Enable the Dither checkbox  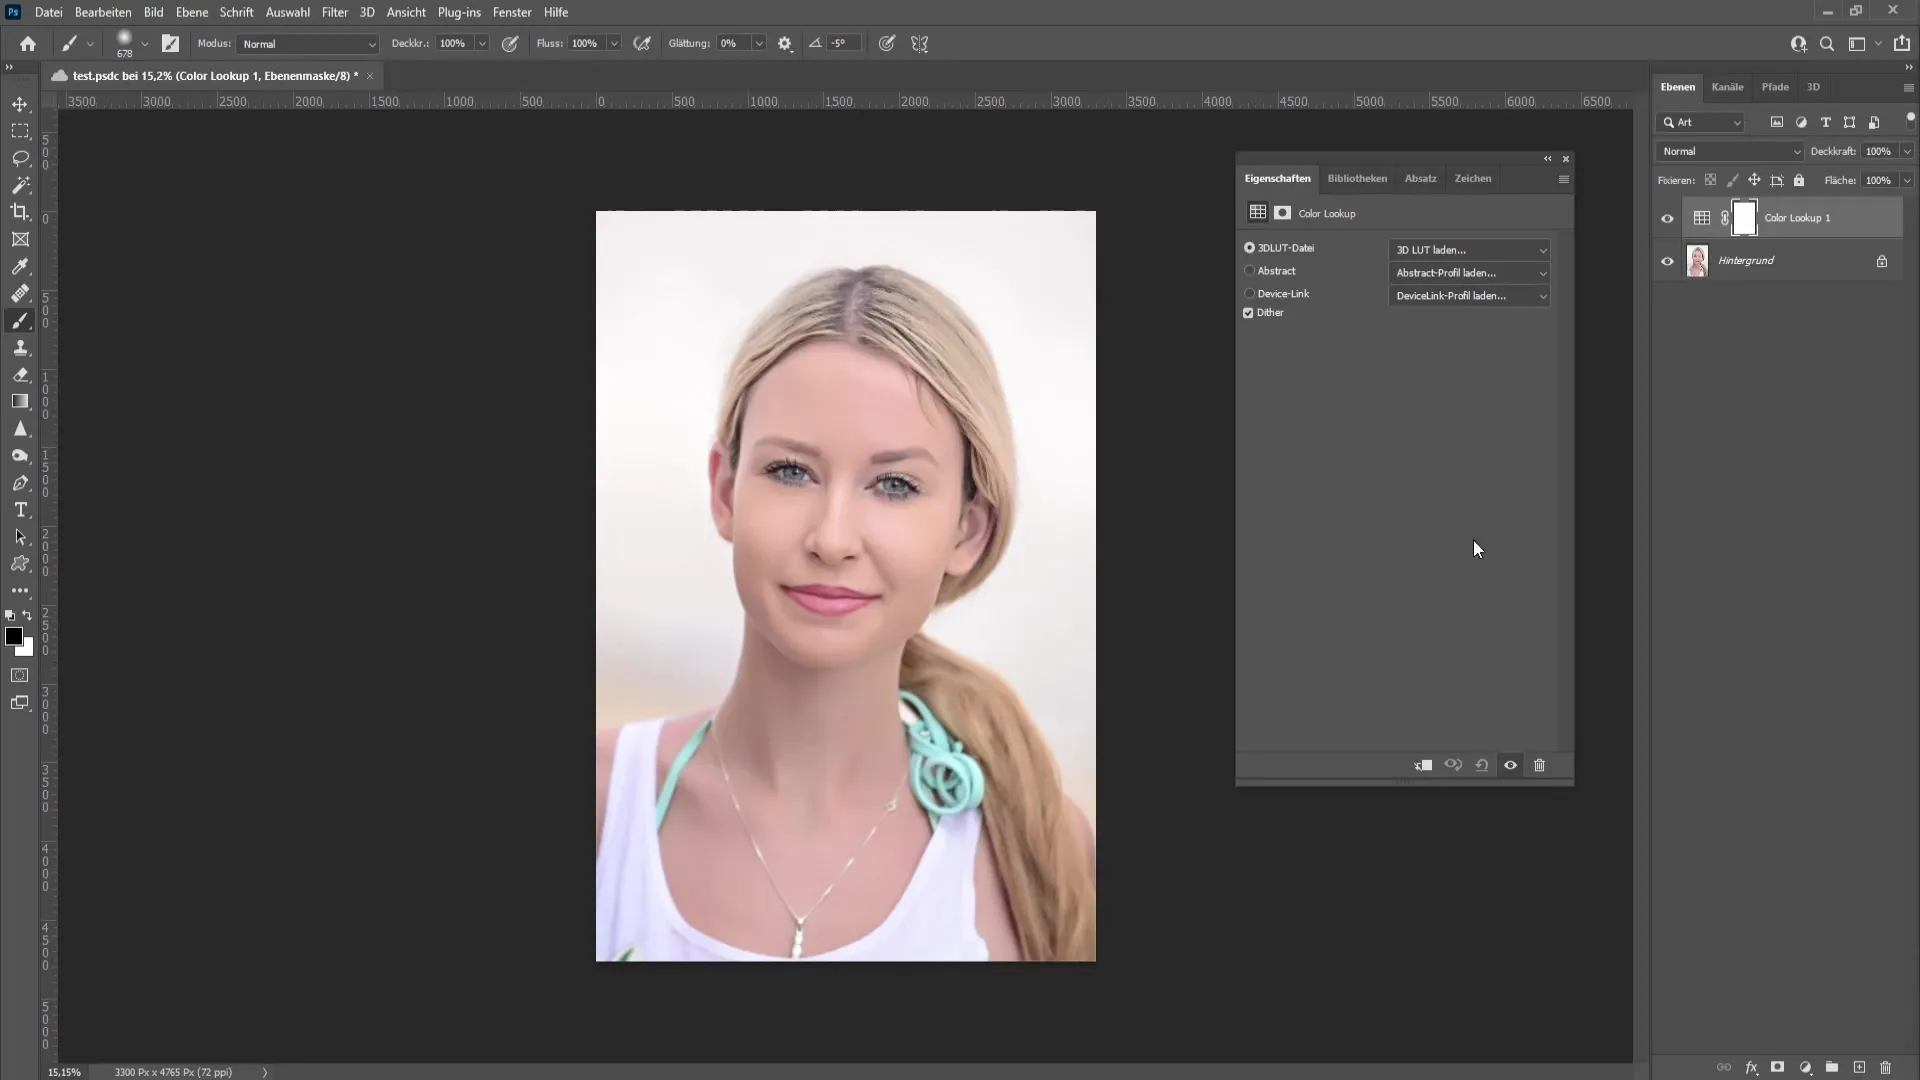[1249, 313]
